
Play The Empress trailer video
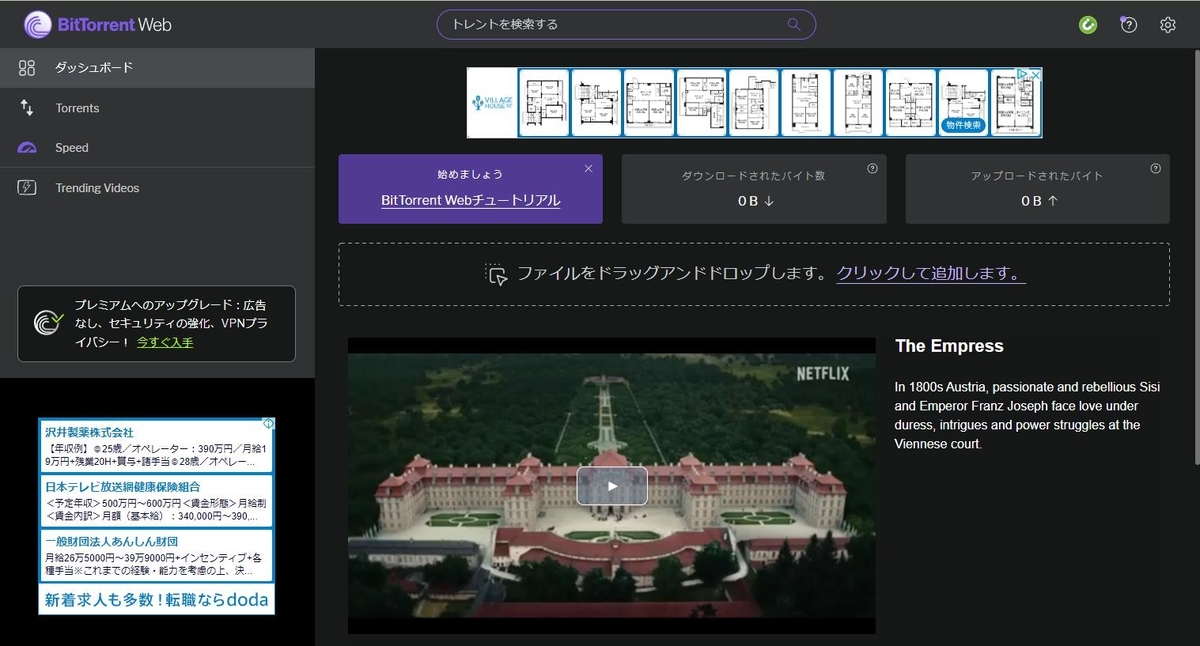point(612,486)
